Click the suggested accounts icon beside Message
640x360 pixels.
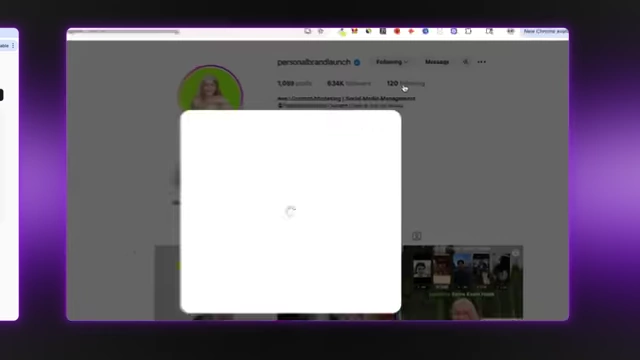[465, 62]
